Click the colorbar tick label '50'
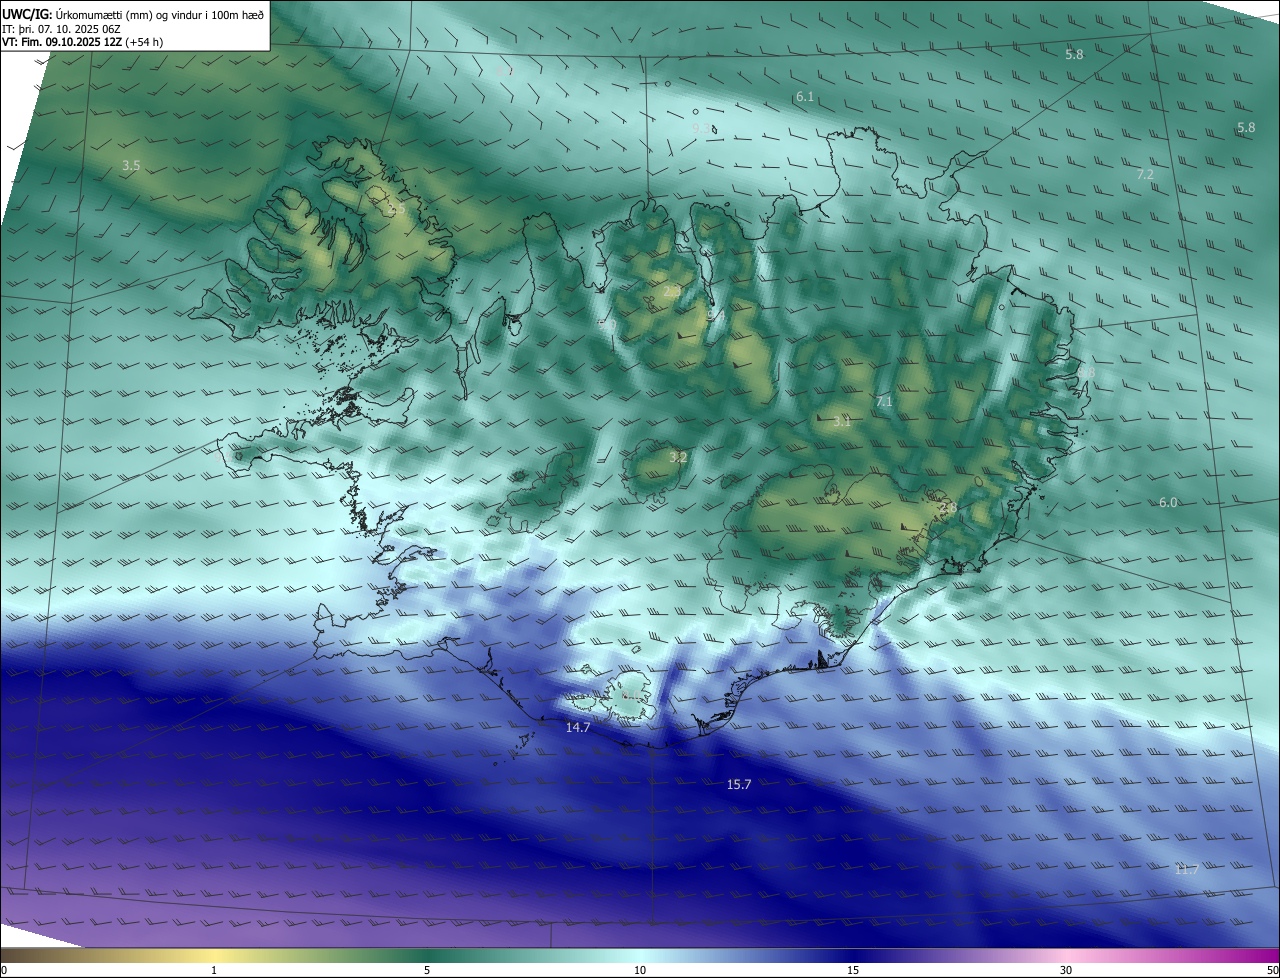Viewport: 1280px width, 978px height. 1272,971
